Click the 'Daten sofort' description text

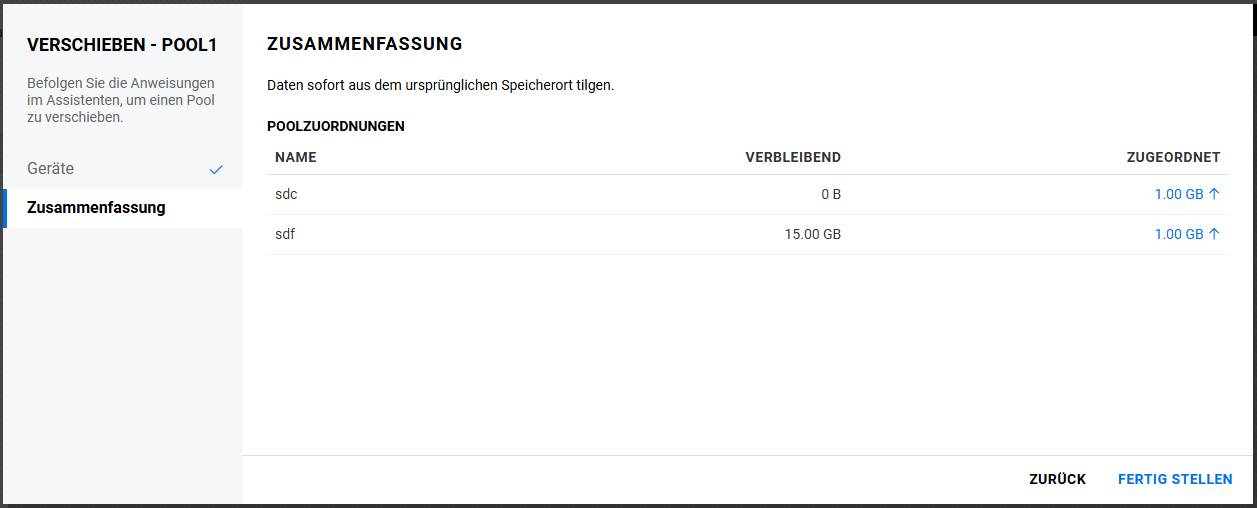point(440,85)
